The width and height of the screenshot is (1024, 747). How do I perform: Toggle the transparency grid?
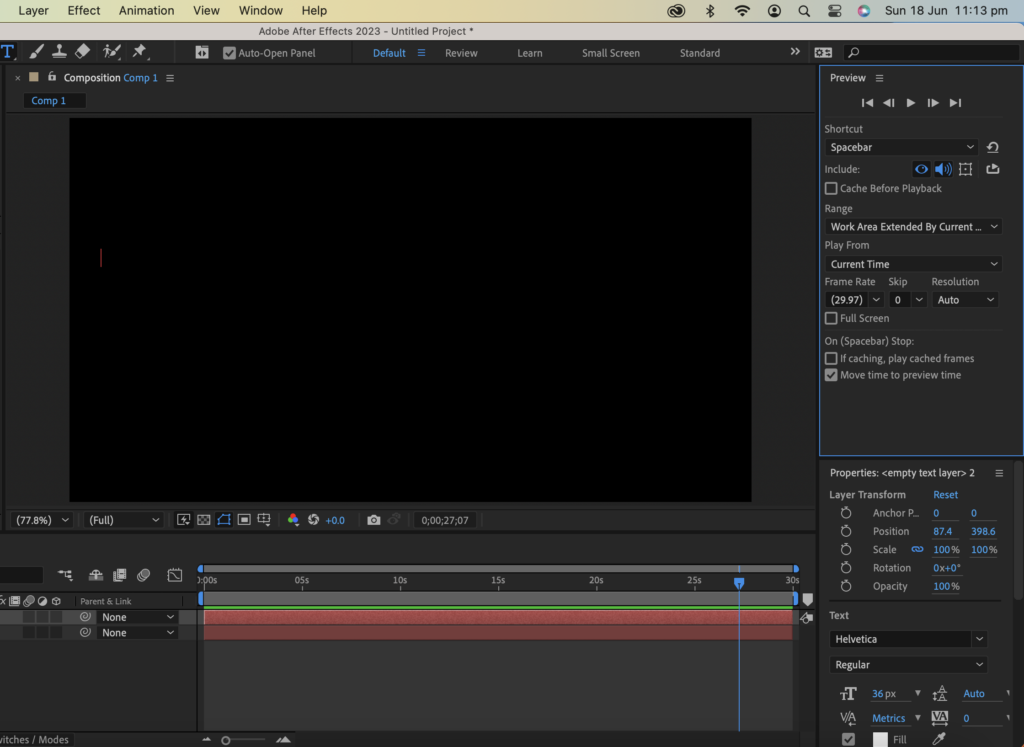[x=204, y=520]
